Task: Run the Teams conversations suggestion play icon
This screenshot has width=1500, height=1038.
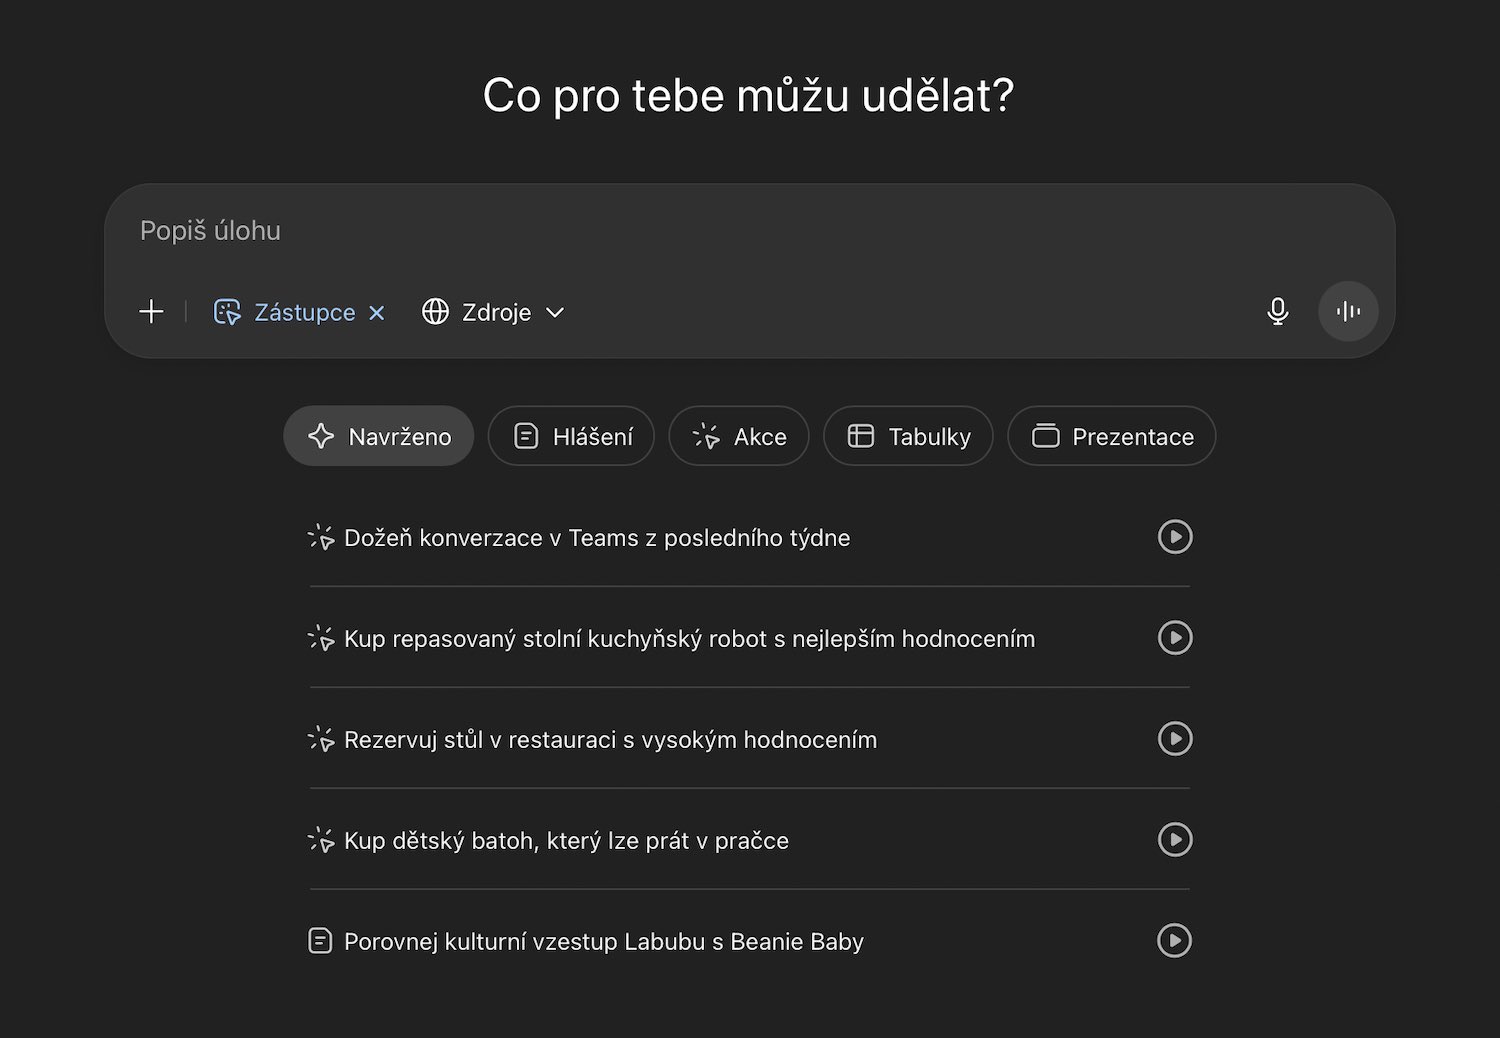Action: [x=1175, y=537]
